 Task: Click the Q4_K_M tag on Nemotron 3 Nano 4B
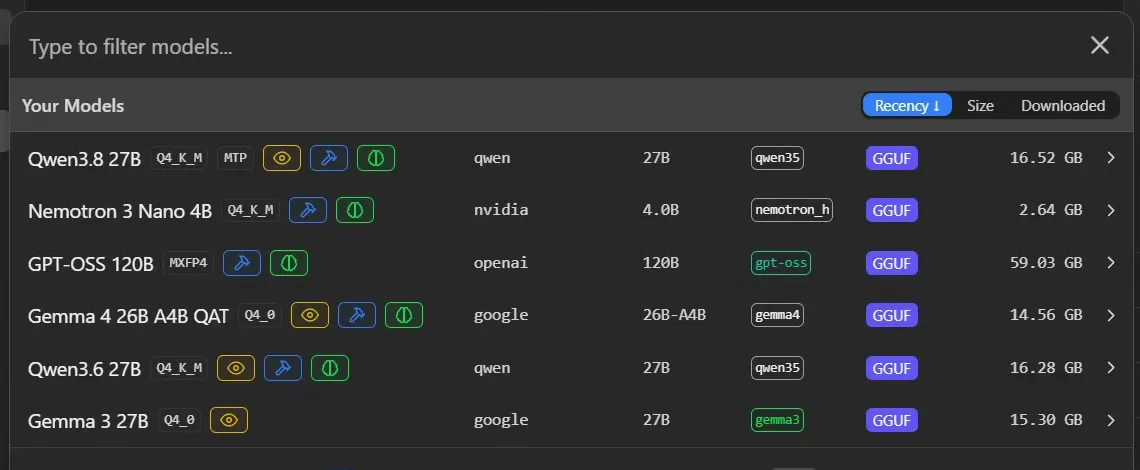pyautogui.click(x=250, y=210)
